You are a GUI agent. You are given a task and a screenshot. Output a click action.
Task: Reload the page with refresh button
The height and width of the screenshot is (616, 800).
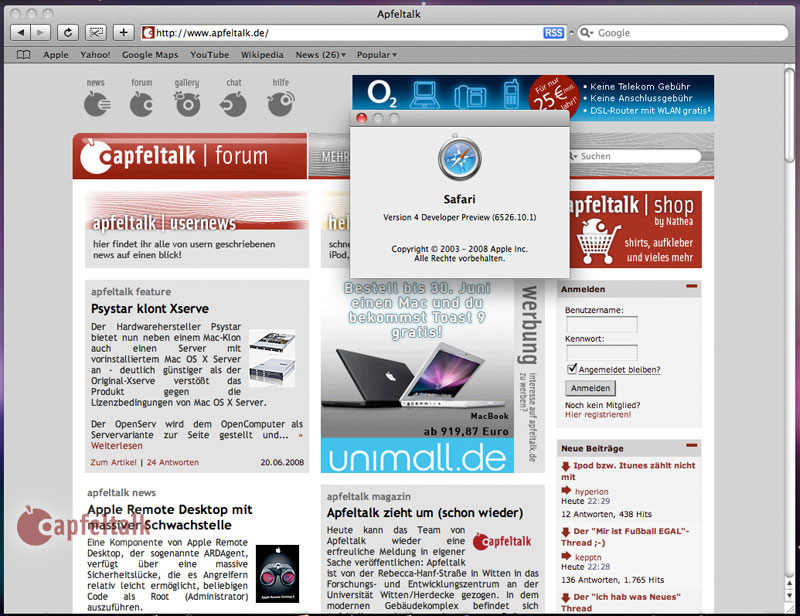67,33
